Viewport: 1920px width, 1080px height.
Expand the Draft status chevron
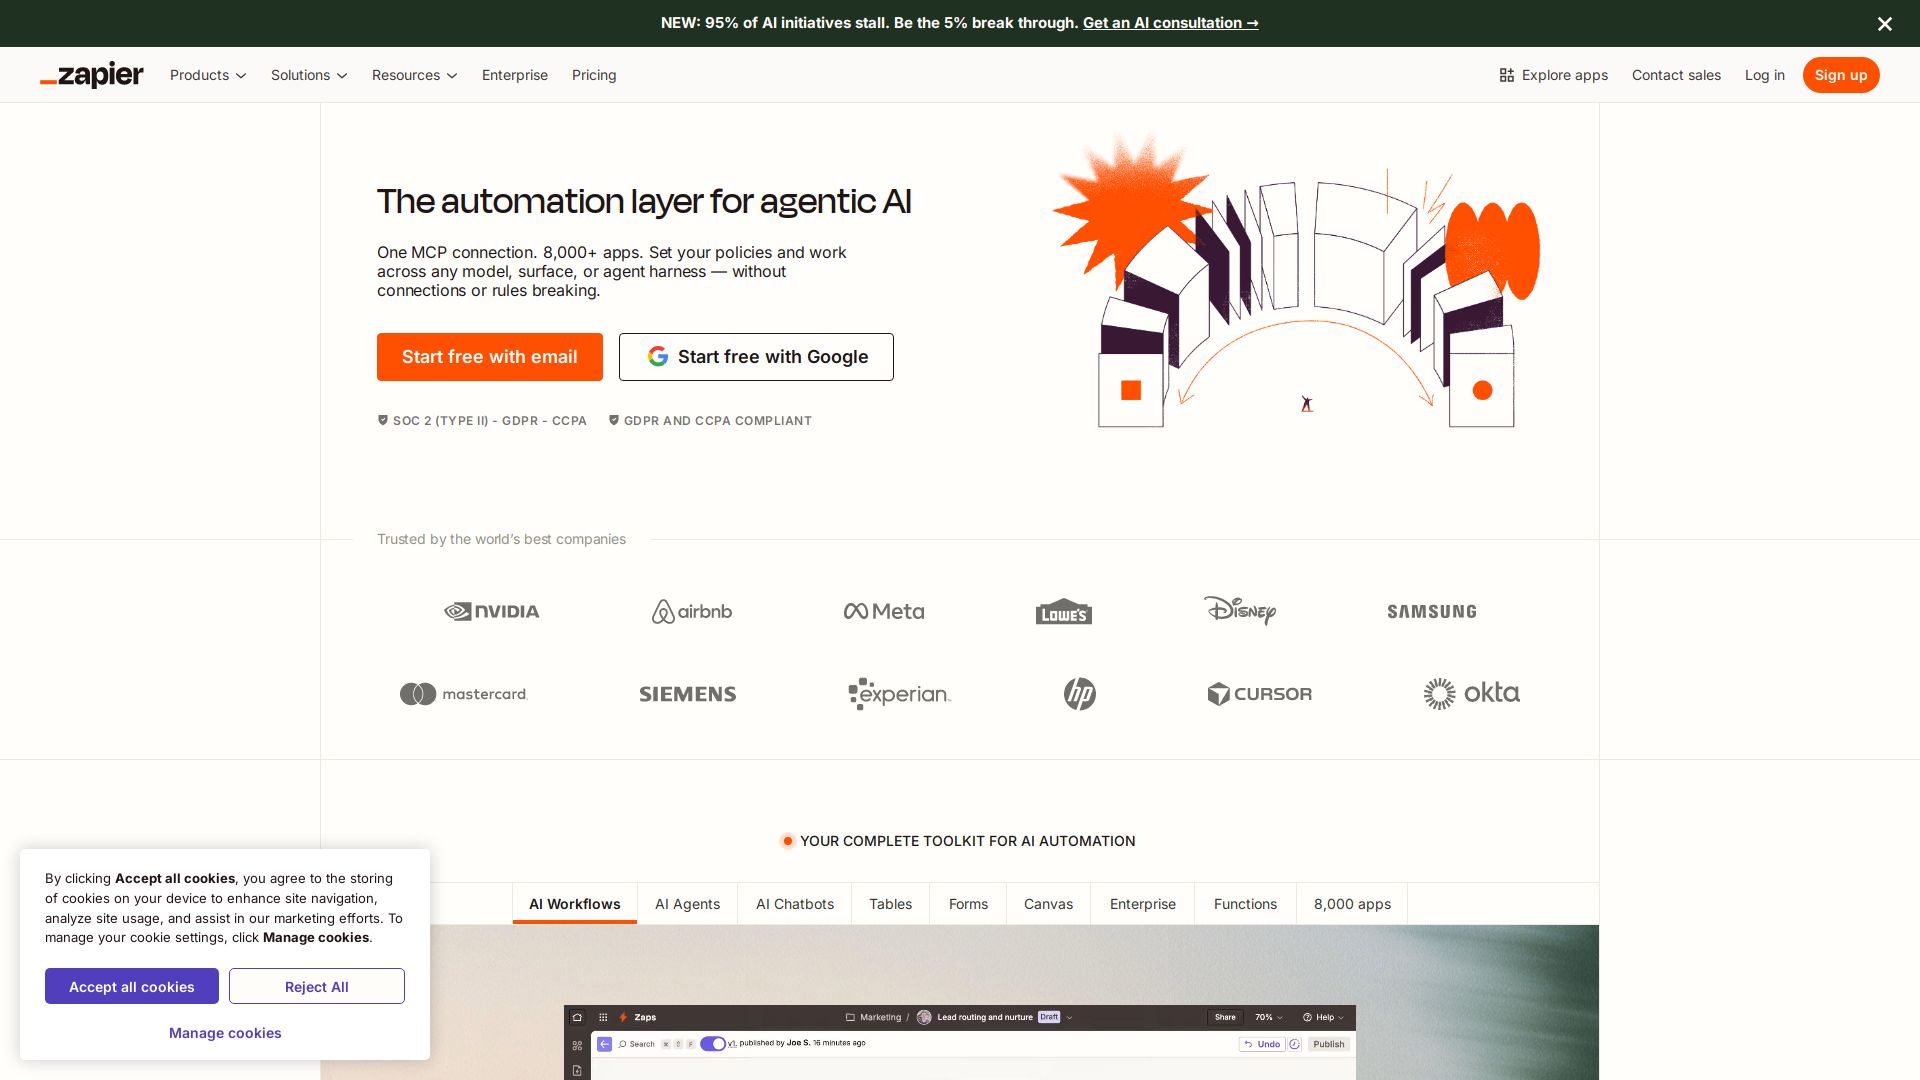[1069, 1017]
